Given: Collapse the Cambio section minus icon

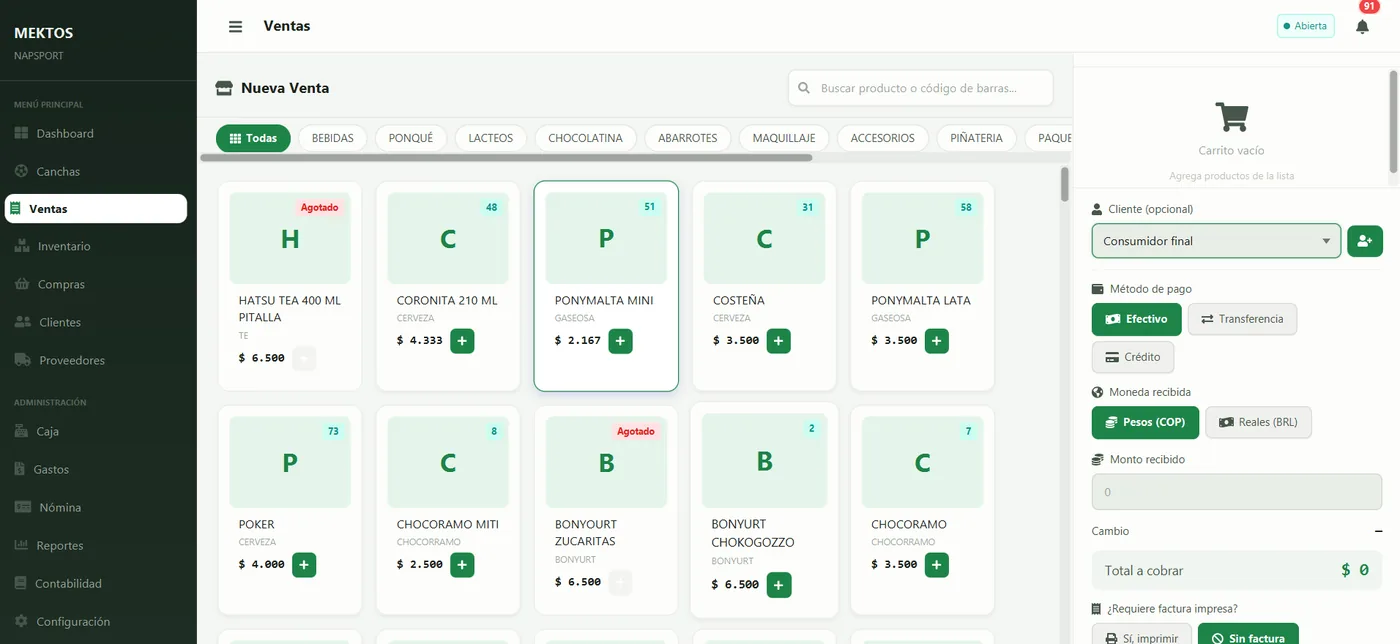Looking at the screenshot, I should (1379, 531).
